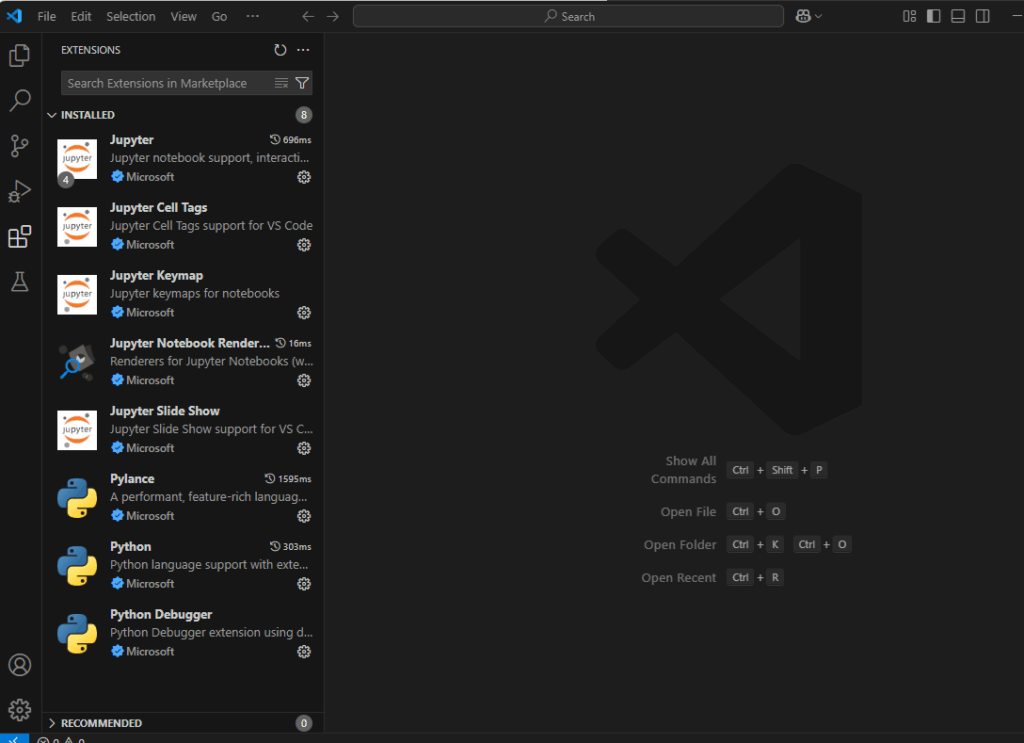Open the overflow menu after Go
Viewport: 1024px width, 743px height.
tap(253, 16)
